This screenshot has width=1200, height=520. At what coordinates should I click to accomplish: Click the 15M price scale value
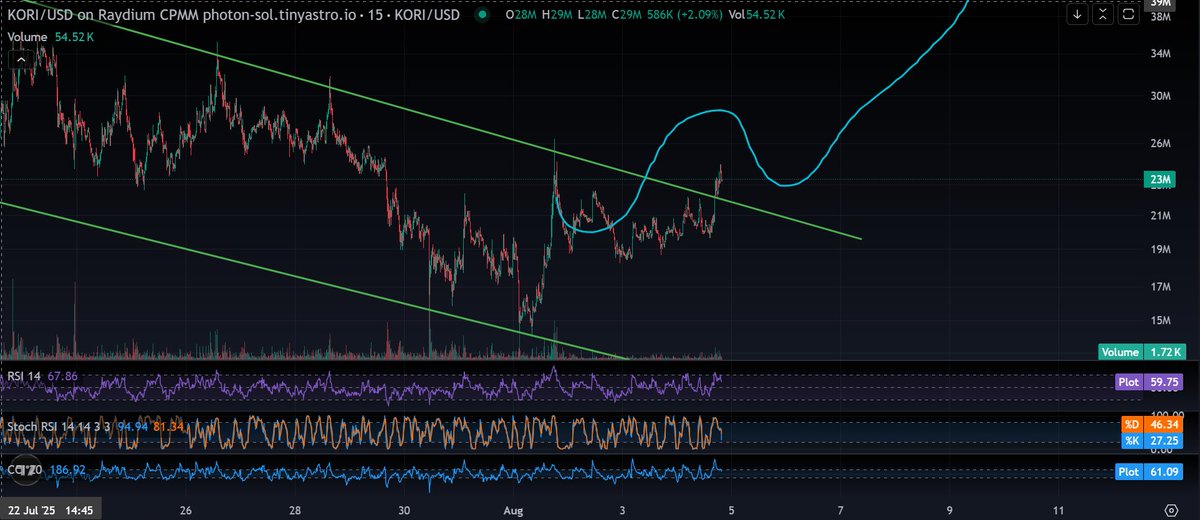[x=1160, y=321]
